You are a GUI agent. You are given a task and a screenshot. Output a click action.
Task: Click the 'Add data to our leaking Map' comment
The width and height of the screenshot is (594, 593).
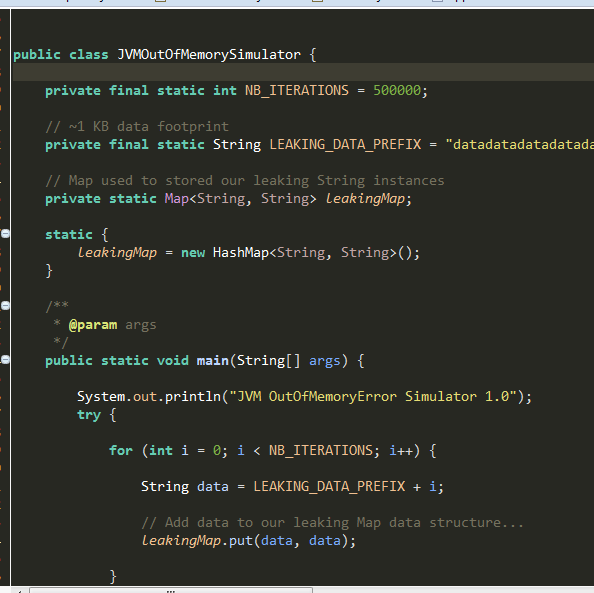[332, 523]
